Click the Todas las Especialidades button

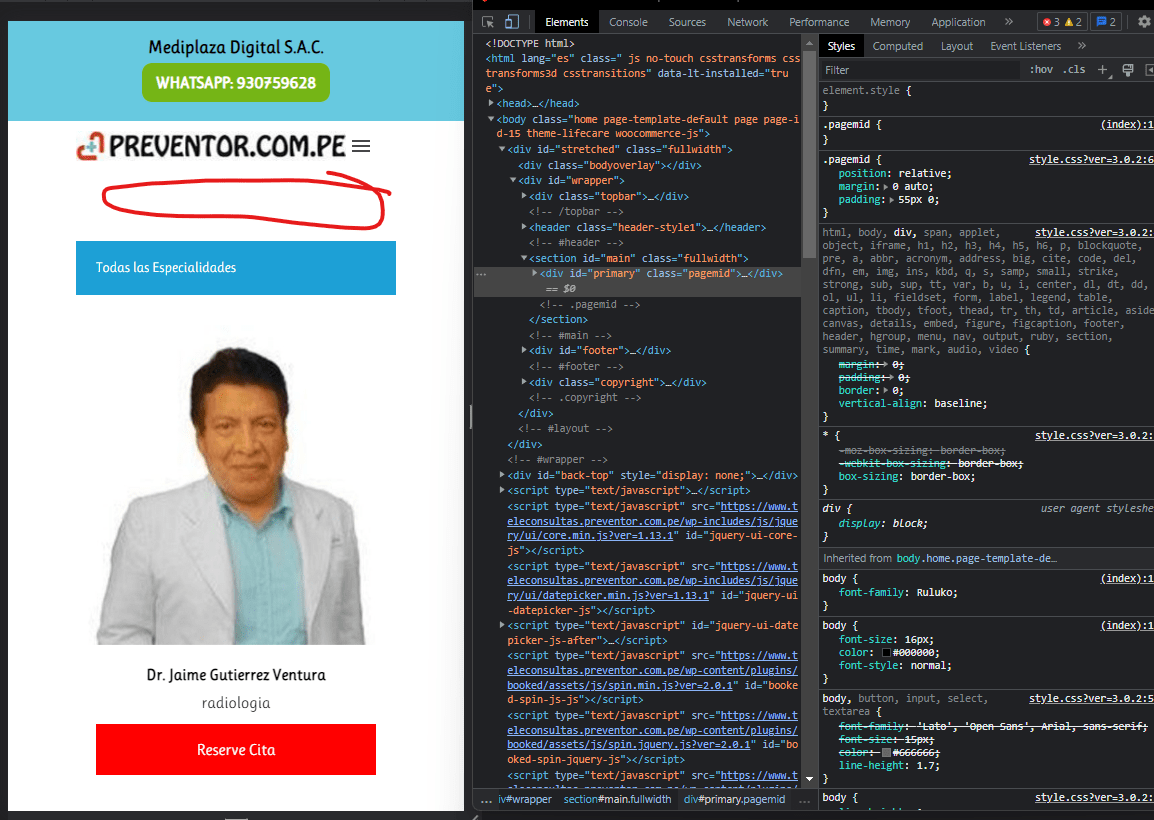(236, 268)
